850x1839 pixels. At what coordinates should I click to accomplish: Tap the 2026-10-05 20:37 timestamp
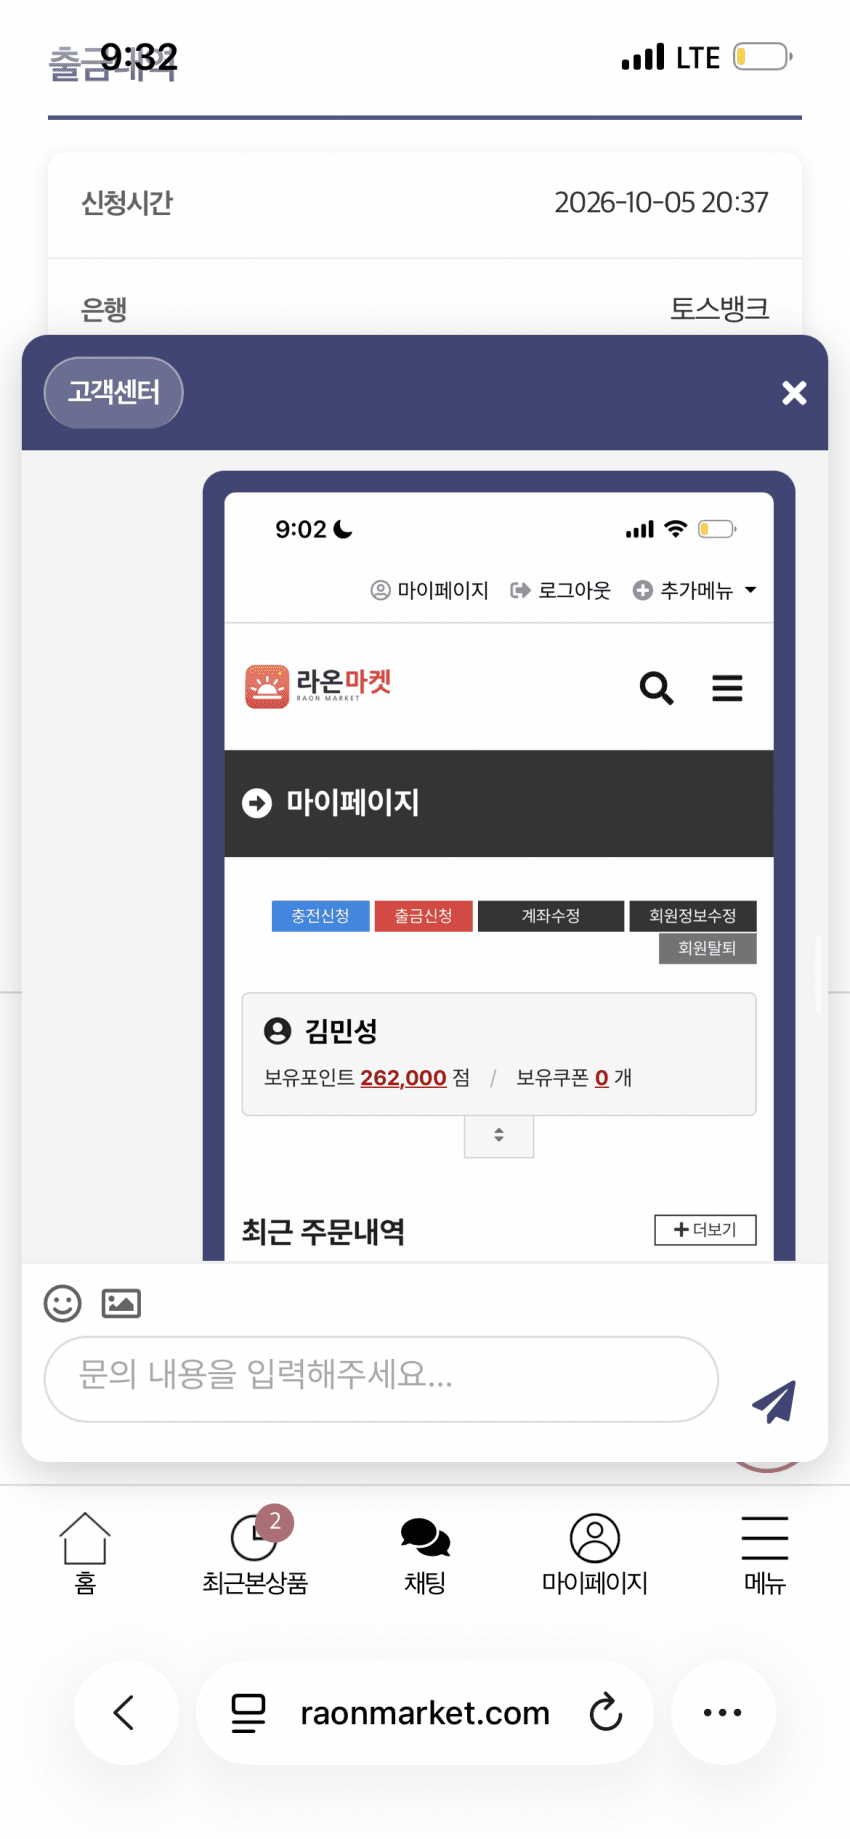(661, 203)
